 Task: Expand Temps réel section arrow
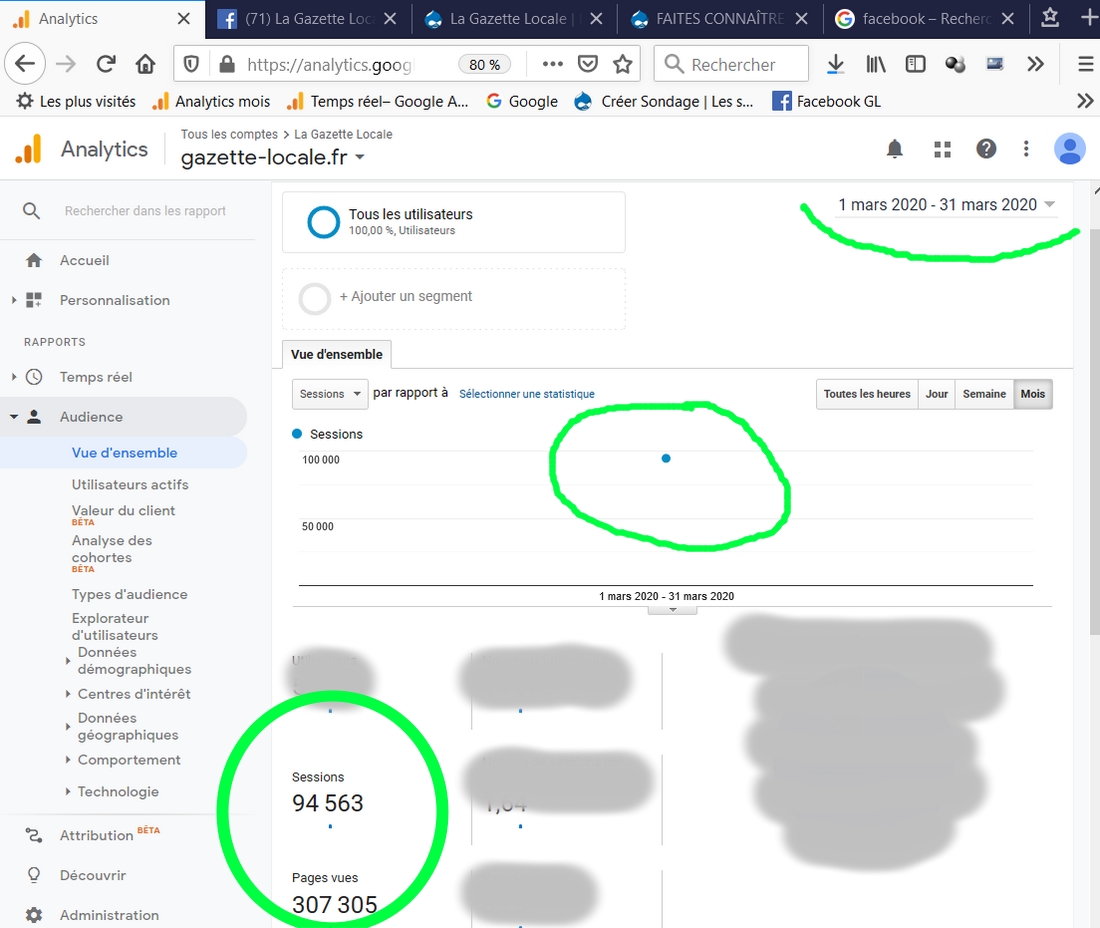pyautogui.click(x=13, y=377)
